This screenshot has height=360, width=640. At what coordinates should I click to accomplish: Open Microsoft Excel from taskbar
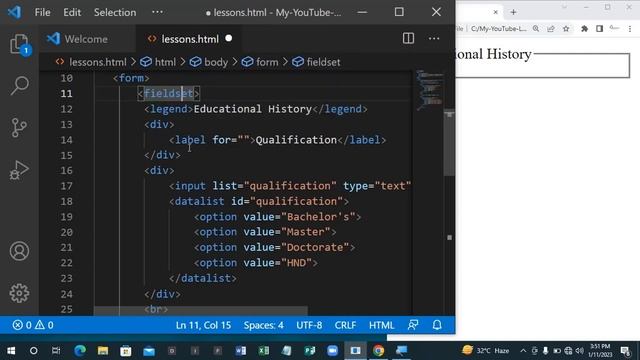(x=264, y=351)
